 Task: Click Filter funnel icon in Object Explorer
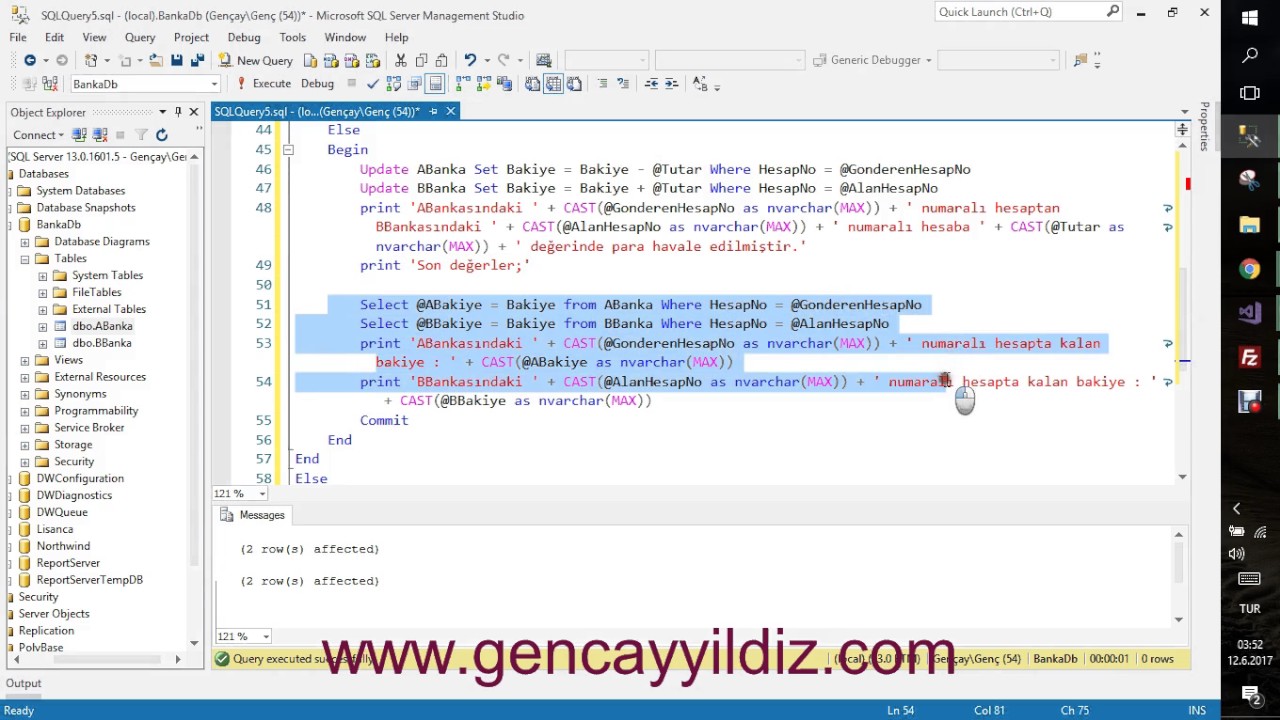pyautogui.click(x=141, y=135)
